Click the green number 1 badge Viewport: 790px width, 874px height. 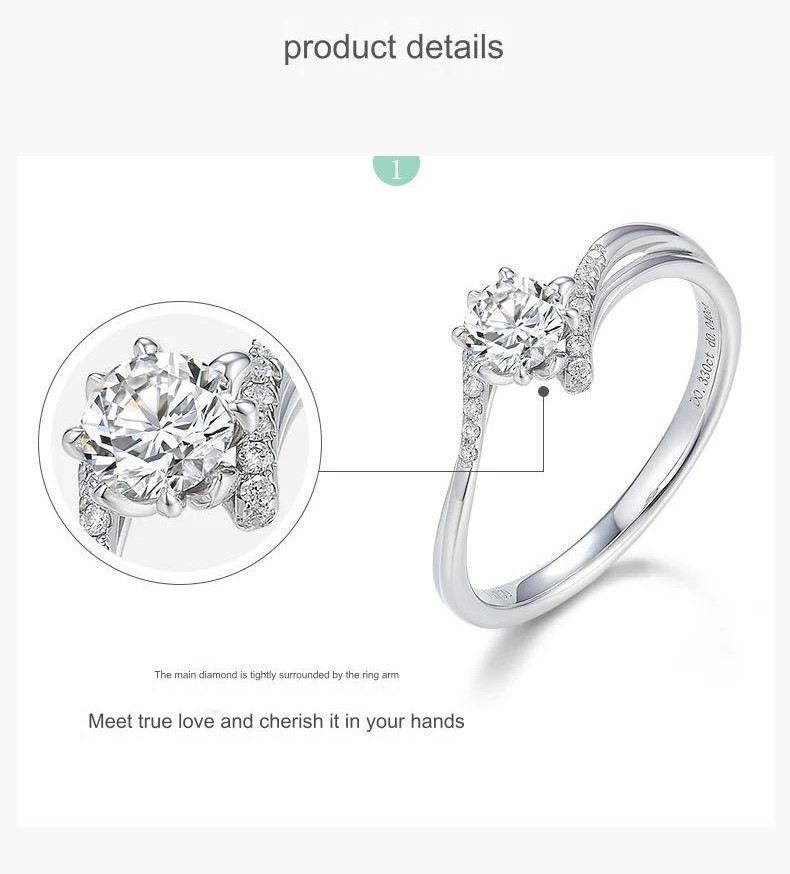396,170
